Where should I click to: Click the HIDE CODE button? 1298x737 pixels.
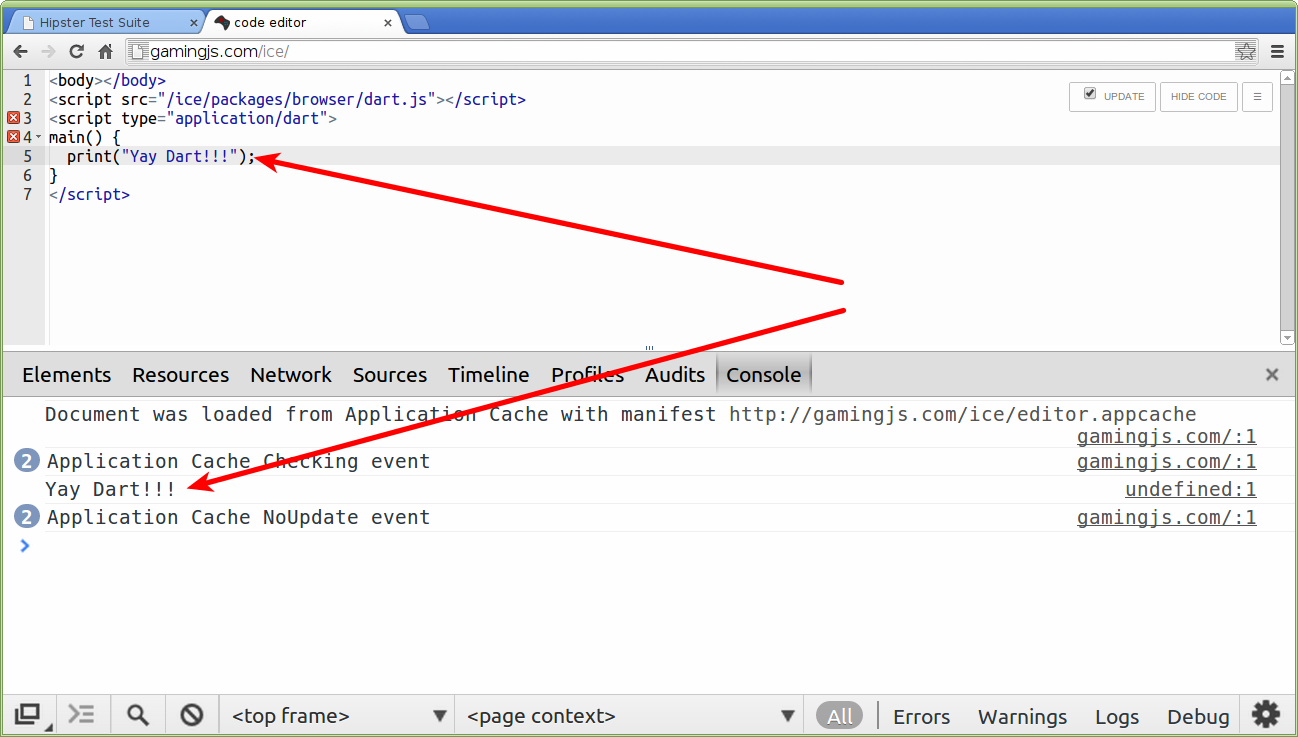coord(1198,96)
